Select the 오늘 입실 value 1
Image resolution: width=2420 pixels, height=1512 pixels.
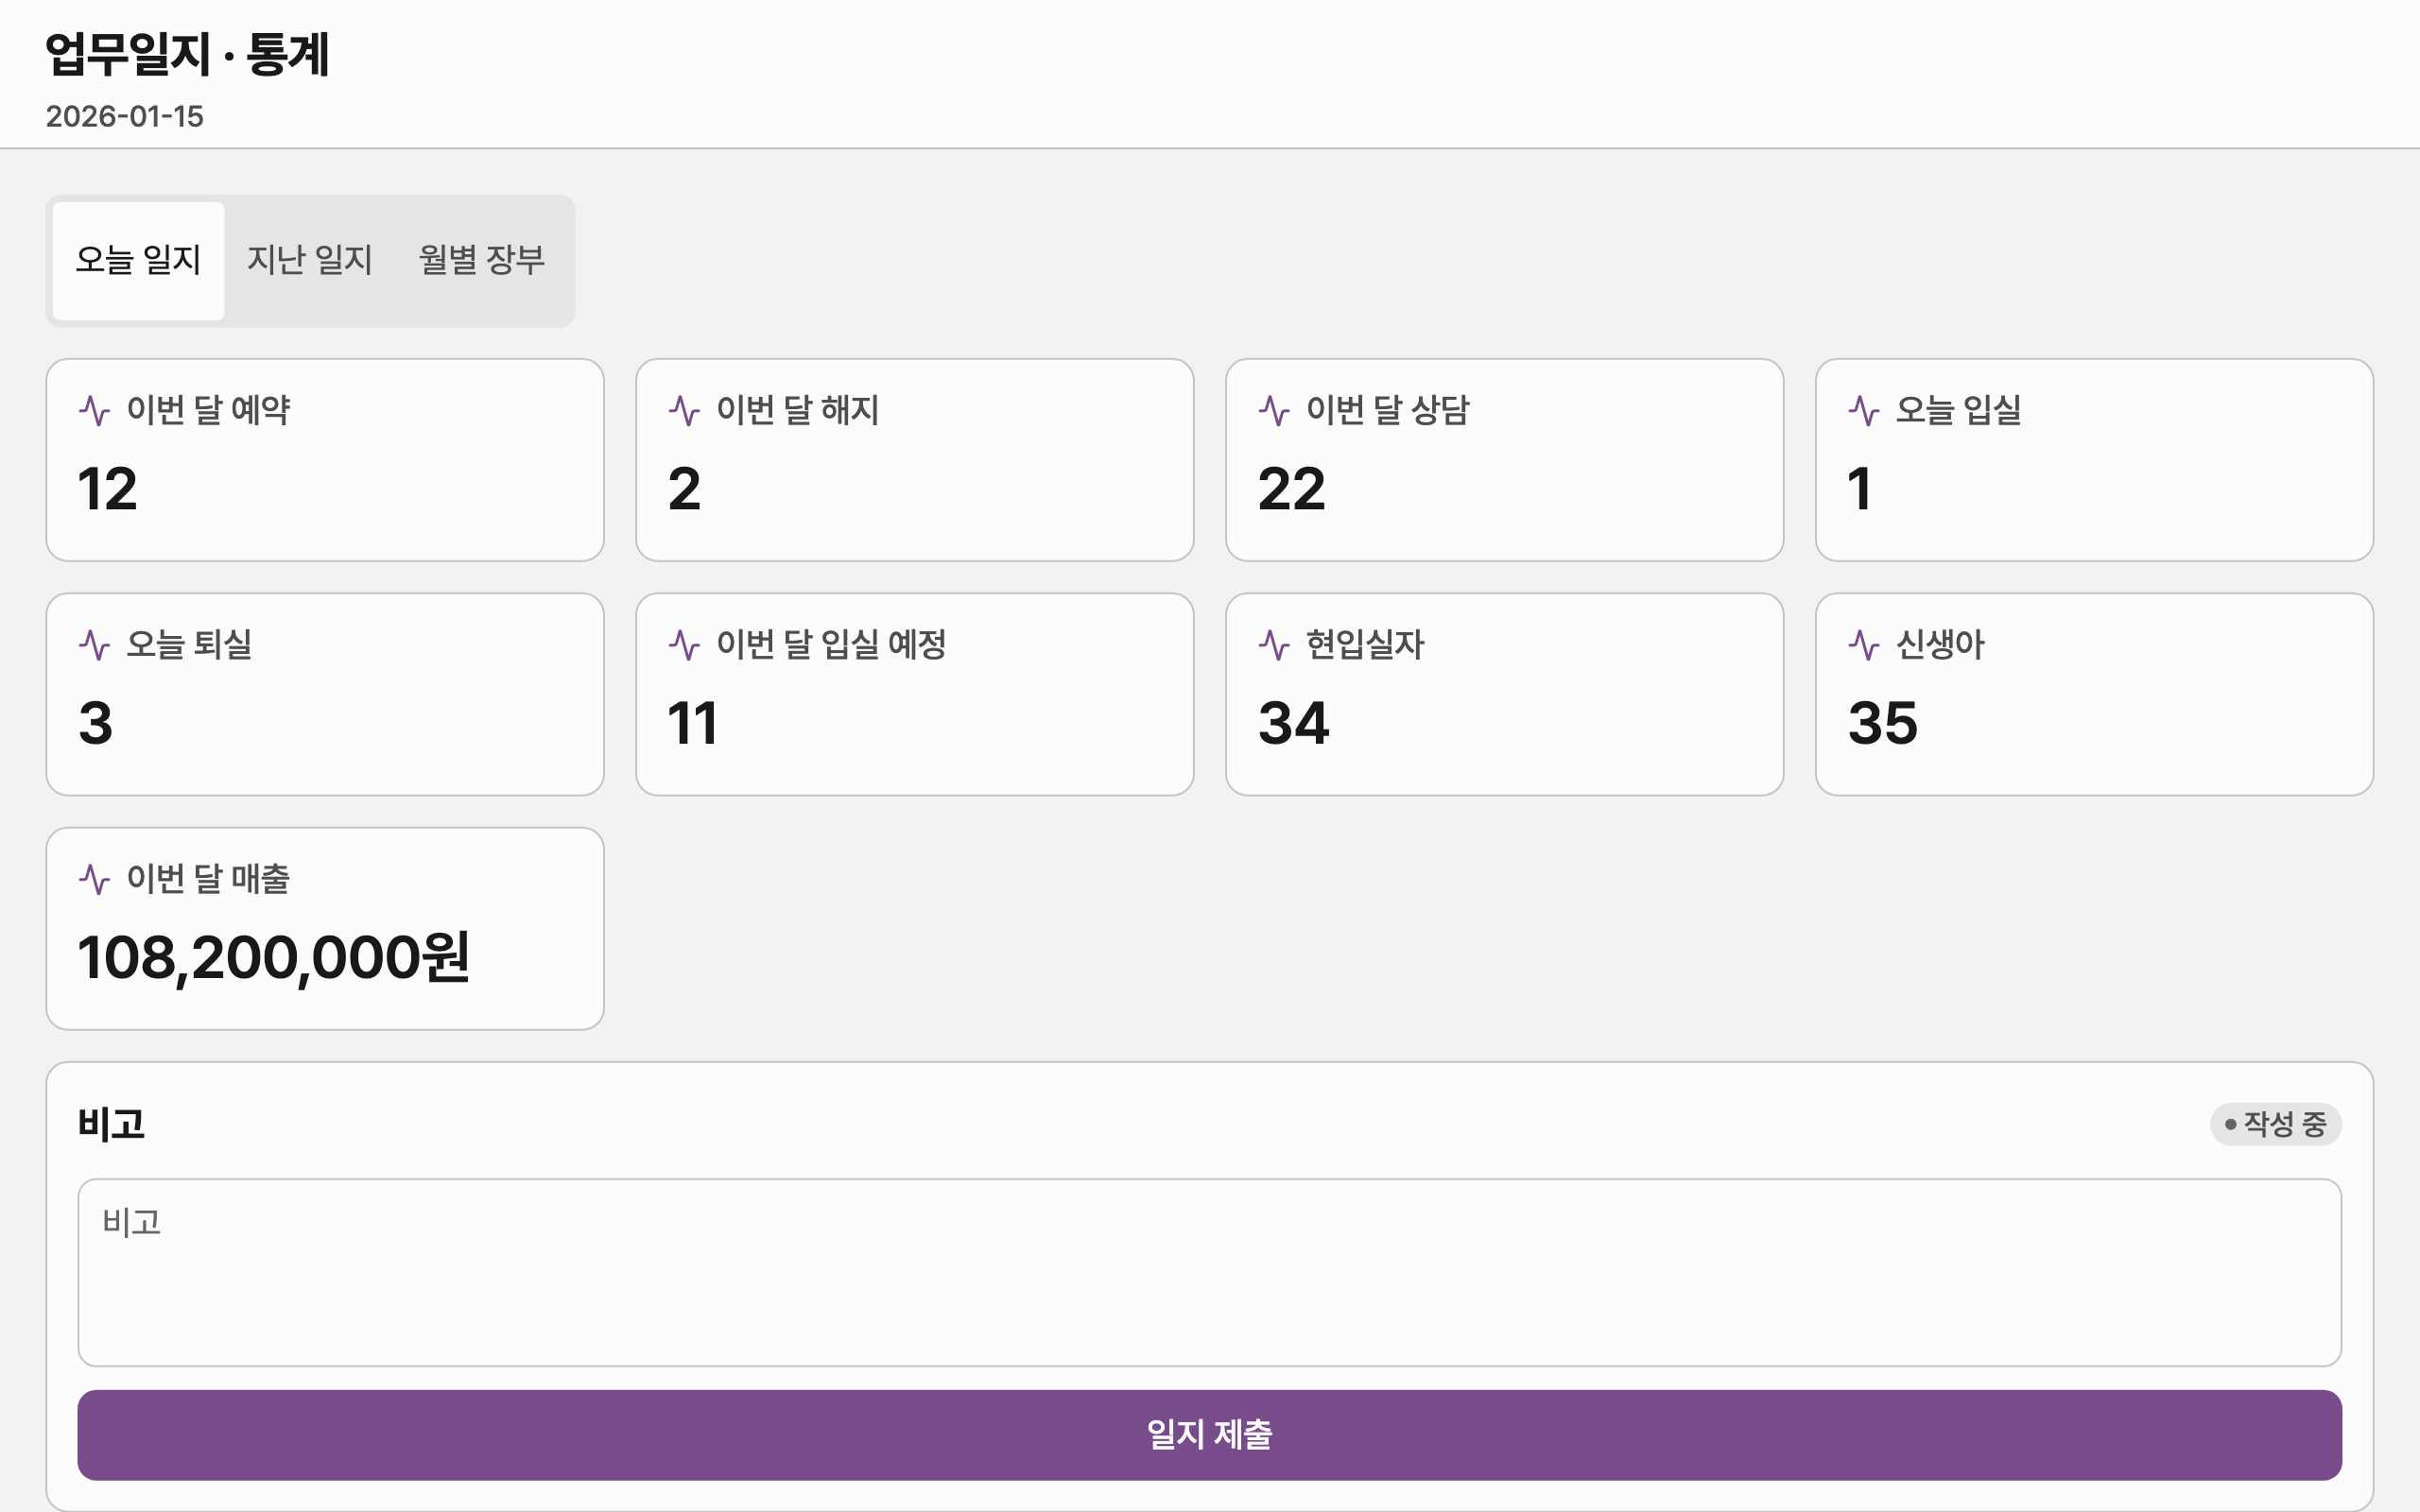point(1859,489)
